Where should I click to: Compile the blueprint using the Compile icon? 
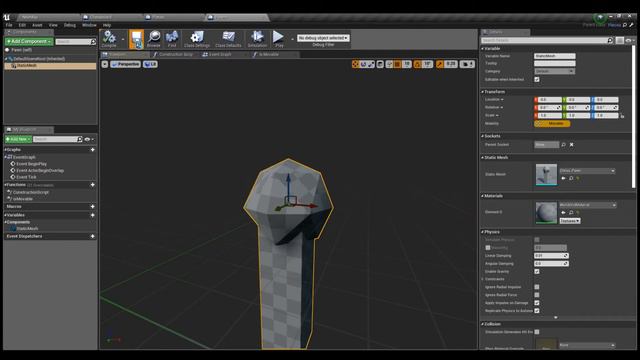(x=109, y=39)
